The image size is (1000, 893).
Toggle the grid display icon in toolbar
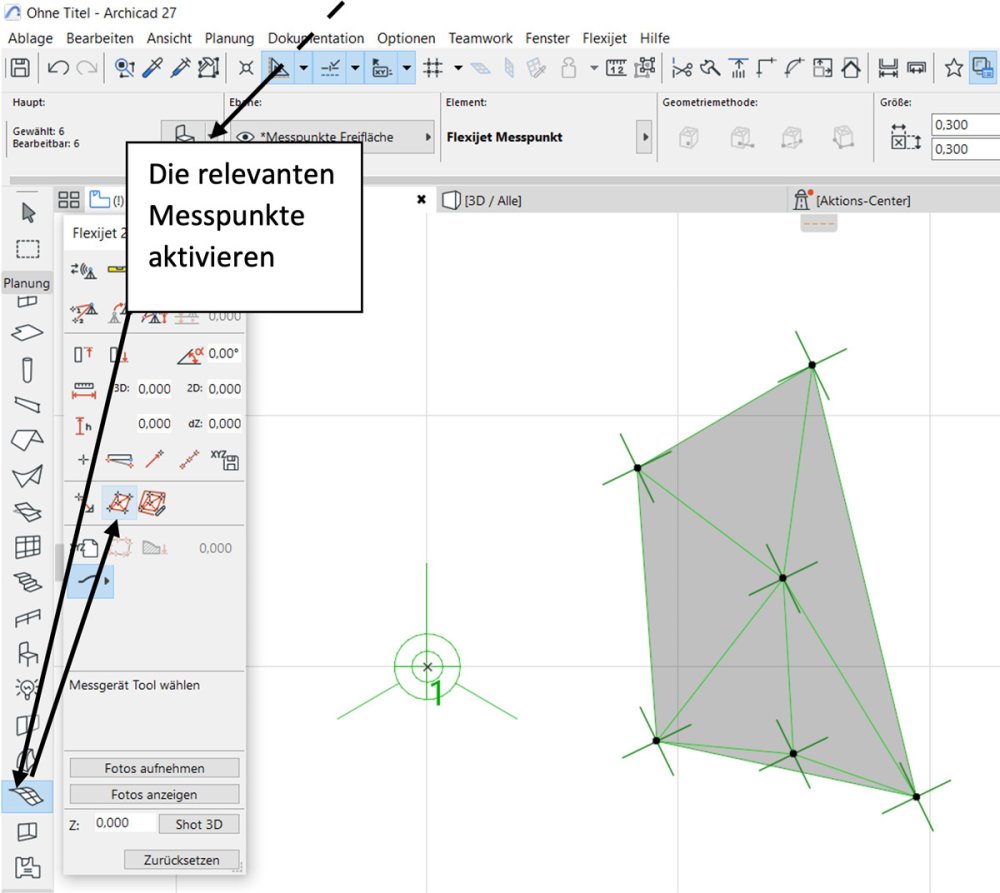click(x=433, y=68)
